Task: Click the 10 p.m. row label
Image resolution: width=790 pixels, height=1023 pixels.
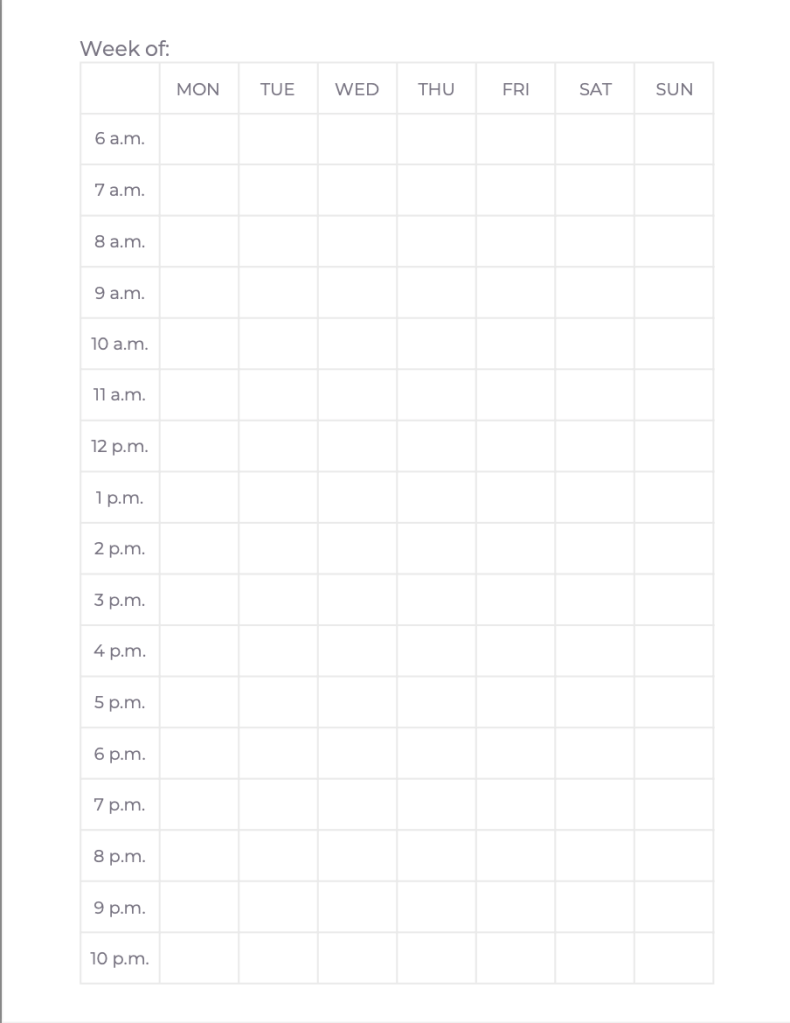Action: pyautogui.click(x=120, y=958)
